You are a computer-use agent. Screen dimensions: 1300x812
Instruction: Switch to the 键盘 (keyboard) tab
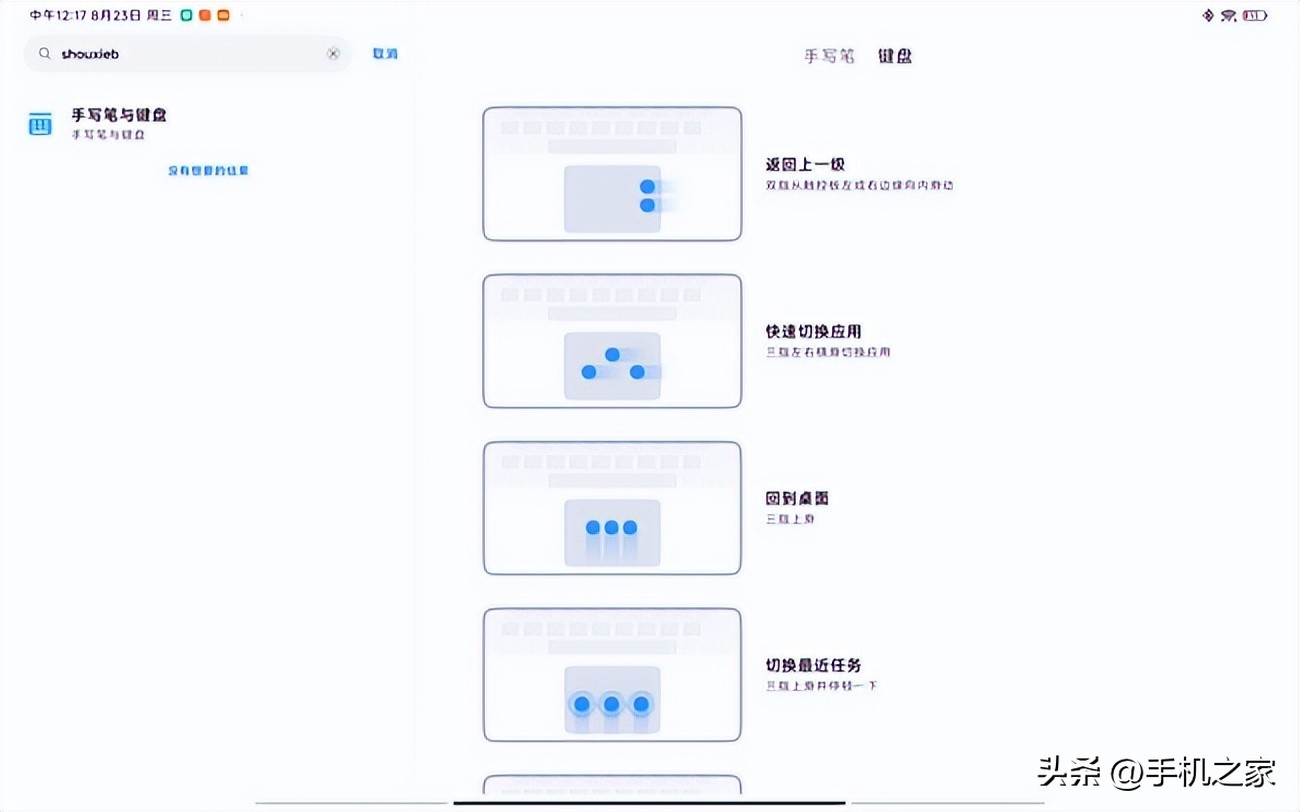pyautogui.click(x=894, y=56)
